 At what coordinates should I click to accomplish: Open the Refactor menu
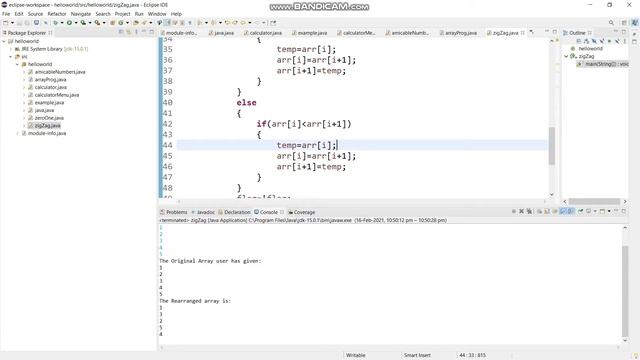[x=57, y=14]
